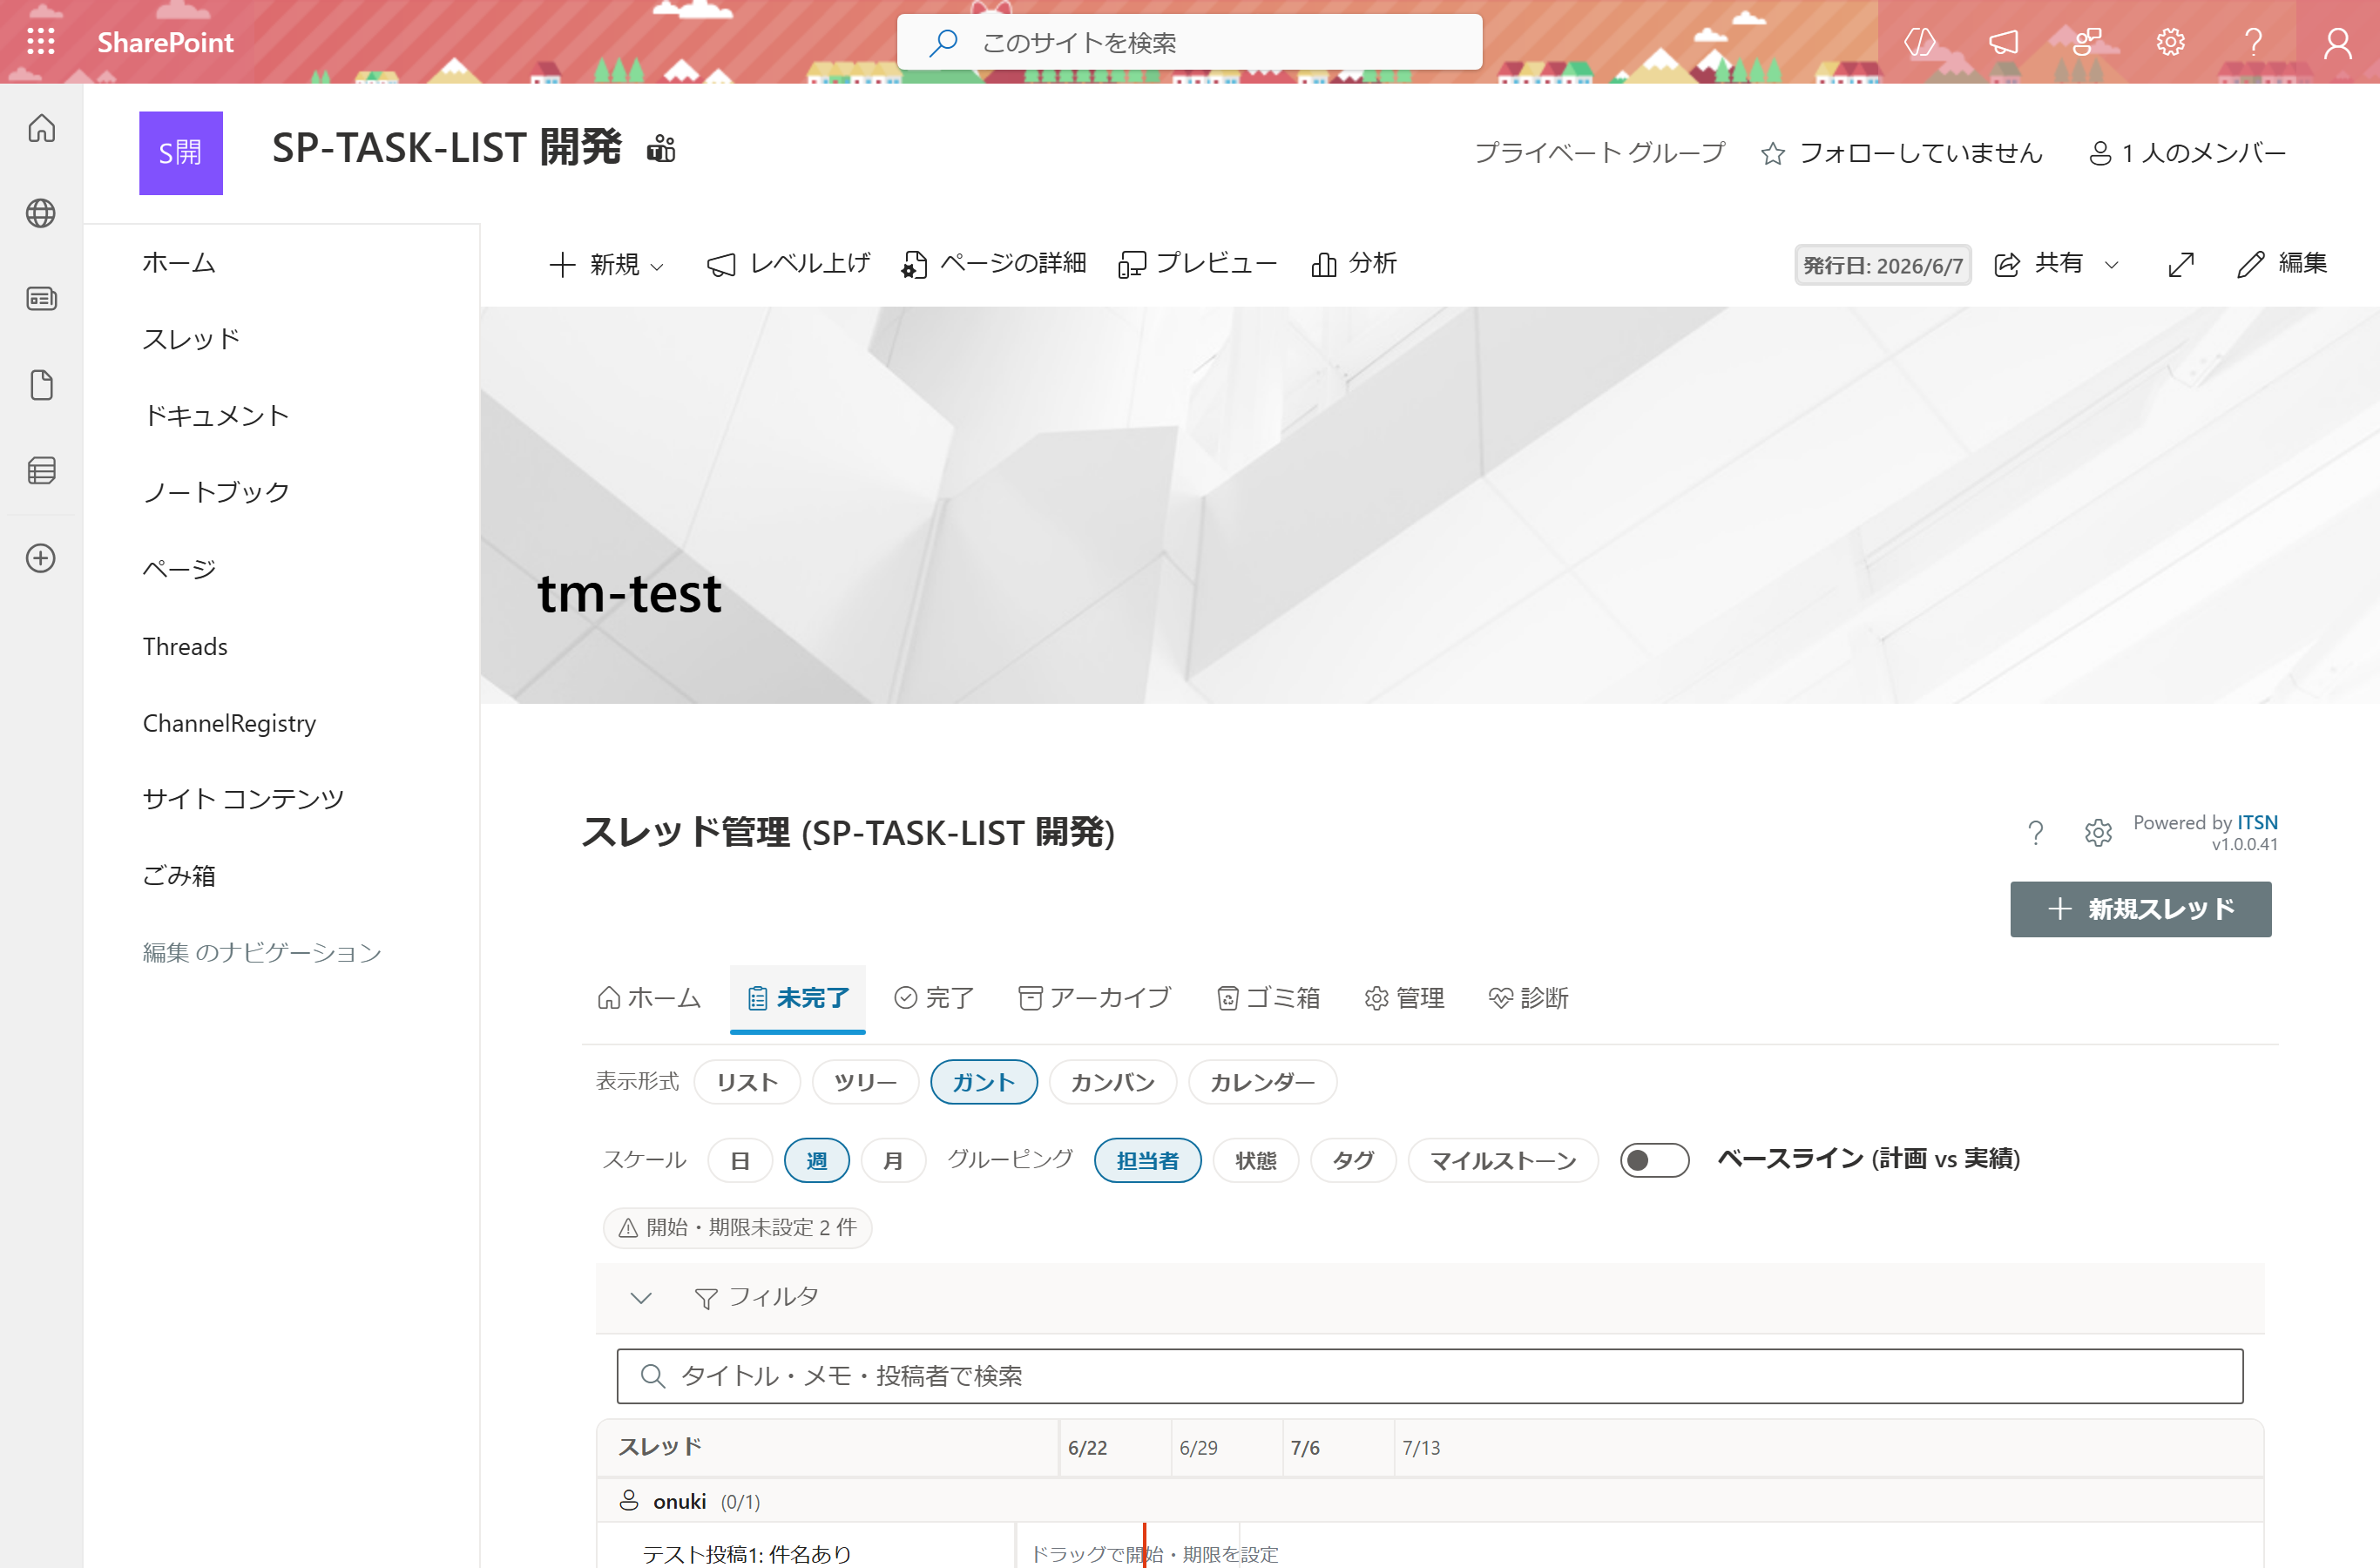Screen dimensions: 2380x1568
Task: Group by タグ tags
Action: (x=1353, y=1160)
